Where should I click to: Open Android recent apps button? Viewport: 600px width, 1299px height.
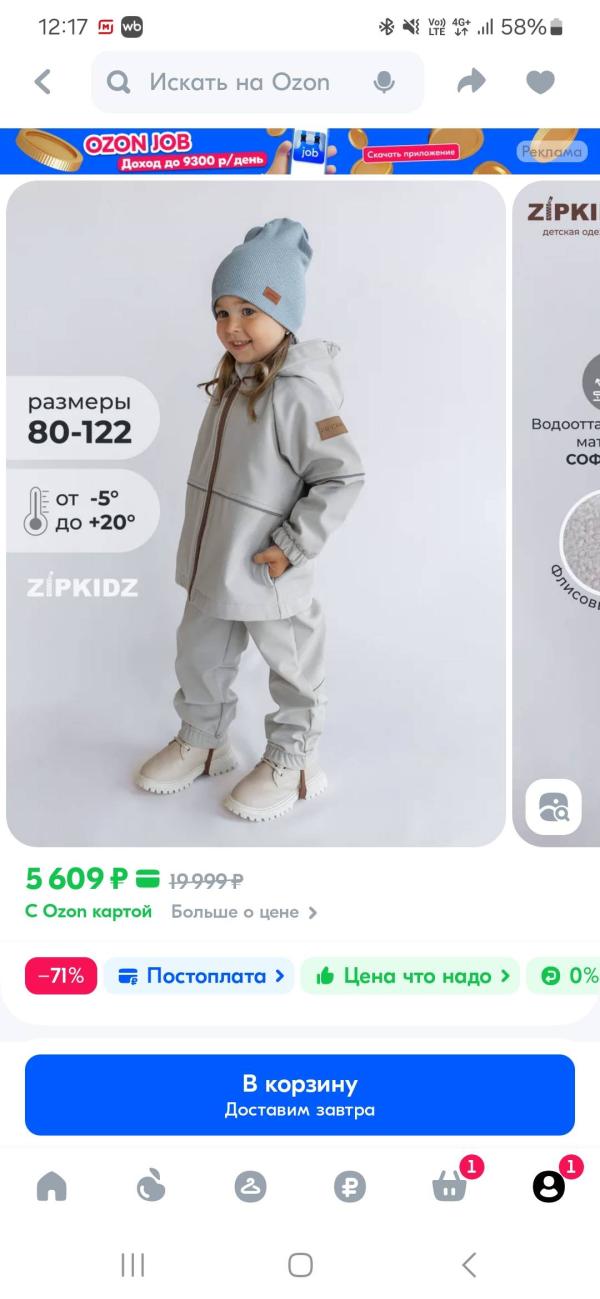point(132,1265)
